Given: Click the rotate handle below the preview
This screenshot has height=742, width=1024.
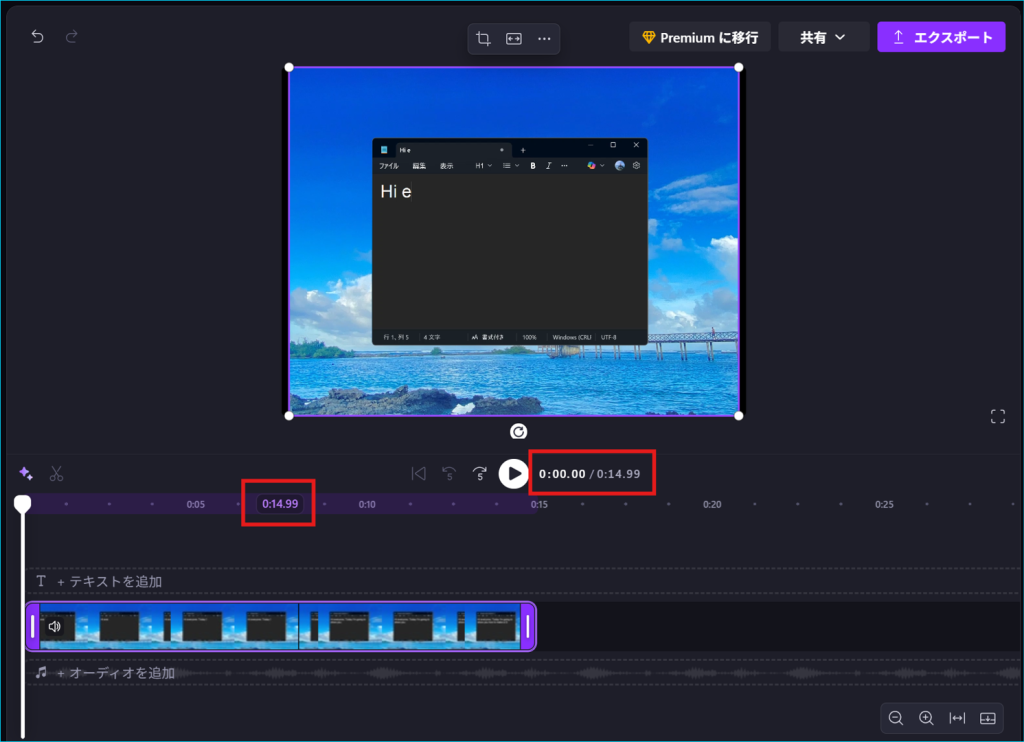Looking at the screenshot, I should [x=518, y=432].
